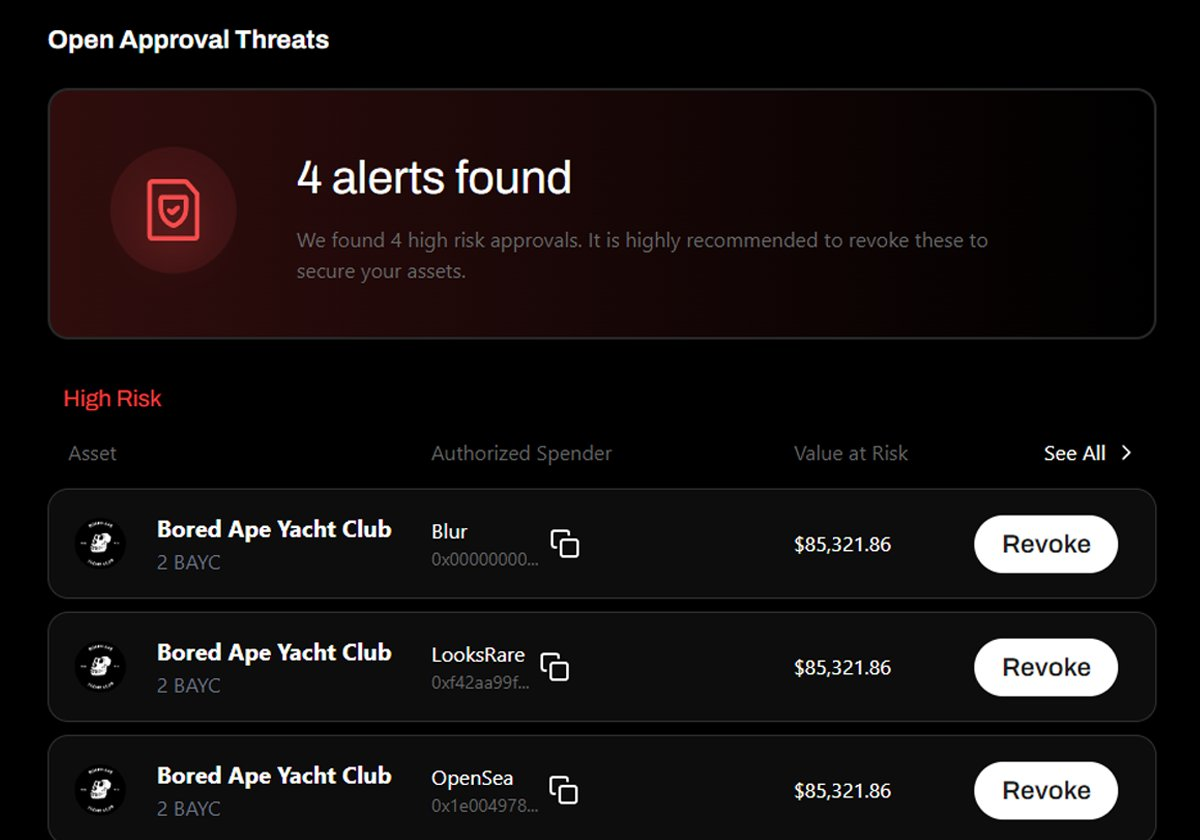Viewport: 1200px width, 840px height.
Task: Open See All high risk approvals
Action: pos(1073,453)
